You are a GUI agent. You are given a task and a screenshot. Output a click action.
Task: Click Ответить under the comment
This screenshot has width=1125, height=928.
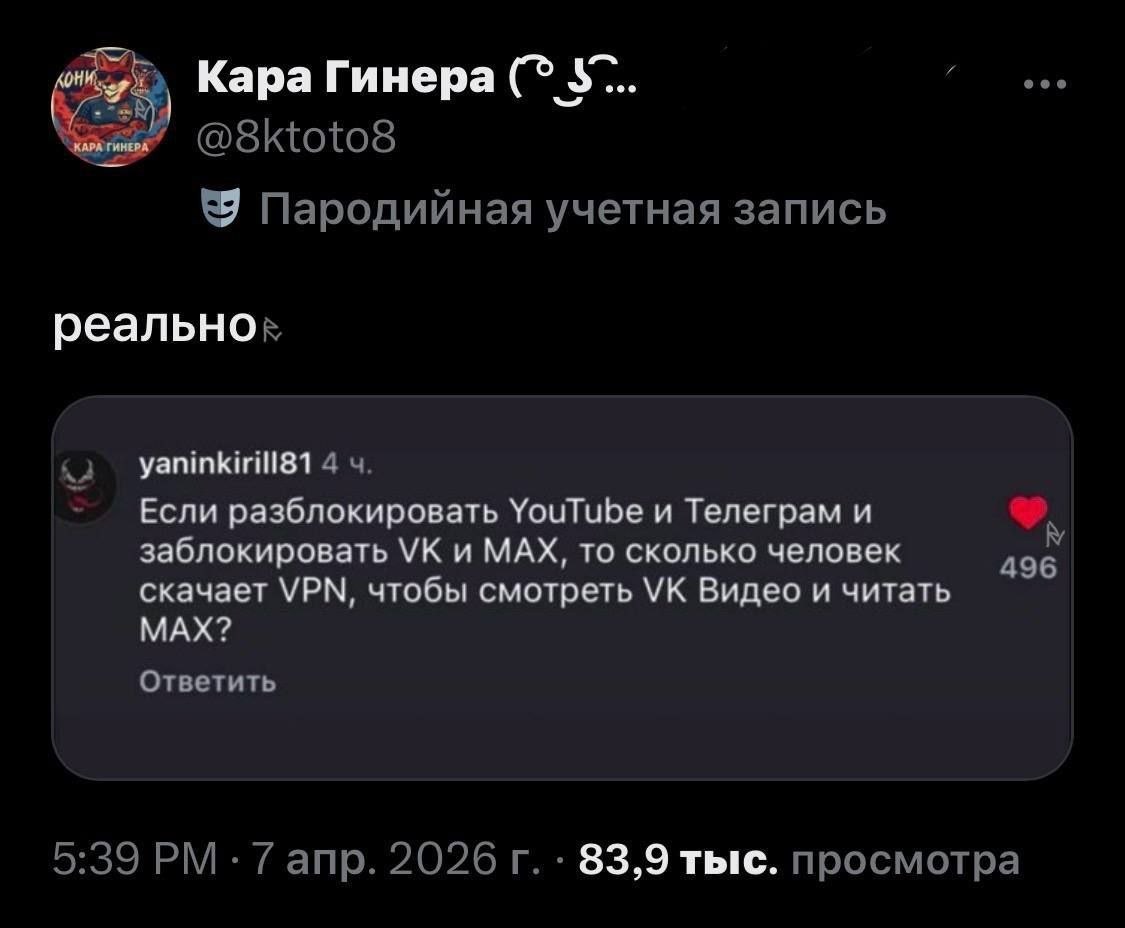coord(208,682)
